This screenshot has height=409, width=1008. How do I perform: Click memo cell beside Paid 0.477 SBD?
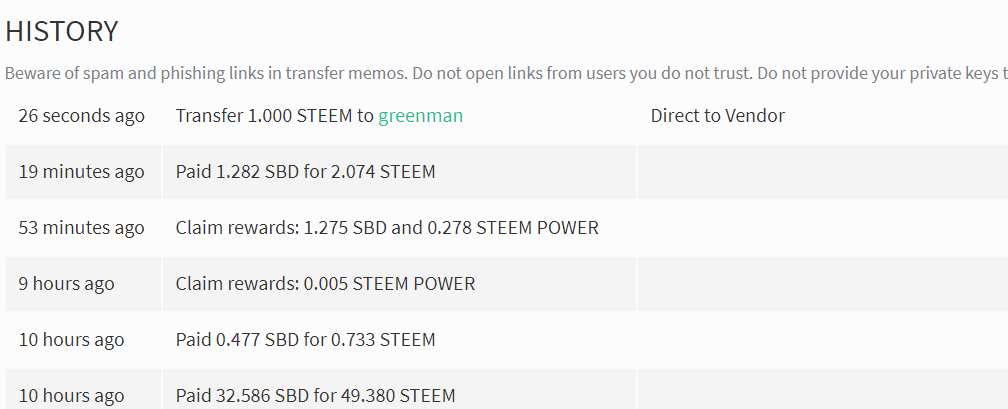(823, 340)
